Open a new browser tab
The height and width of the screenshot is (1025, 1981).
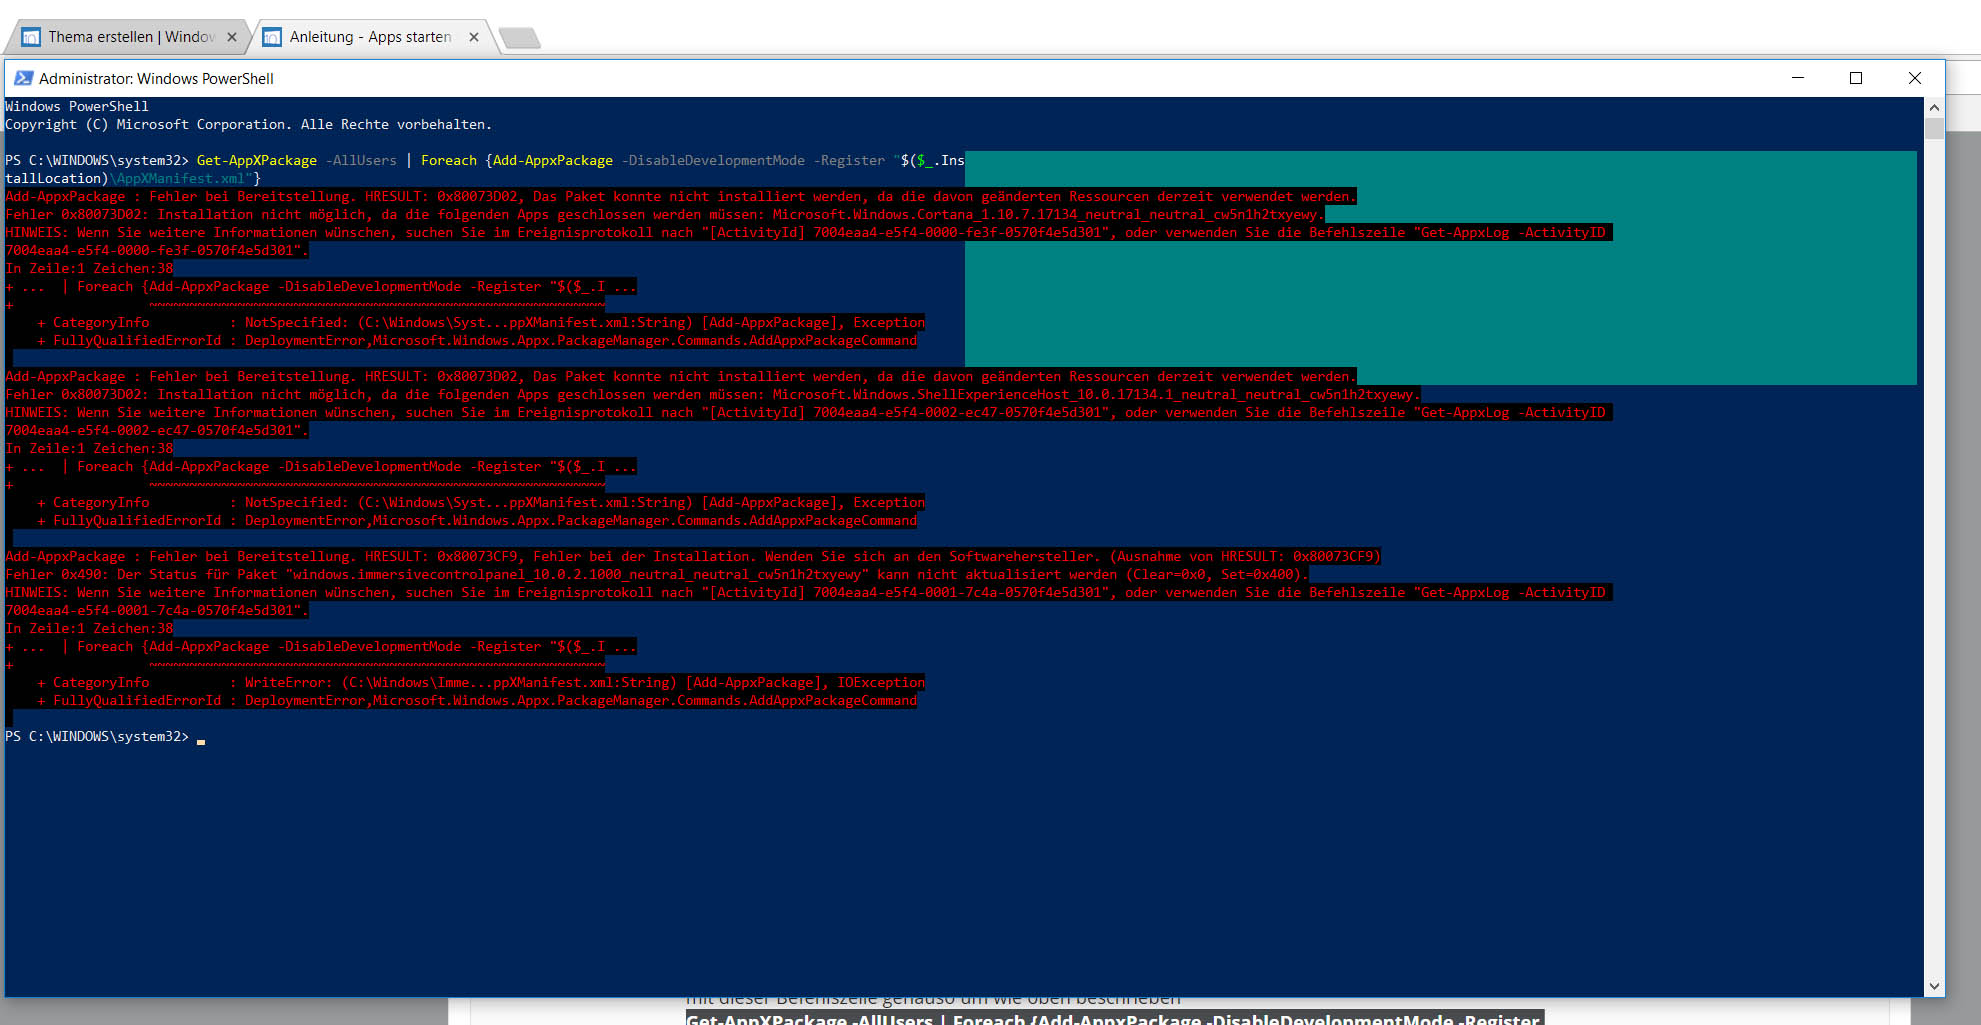click(x=519, y=38)
